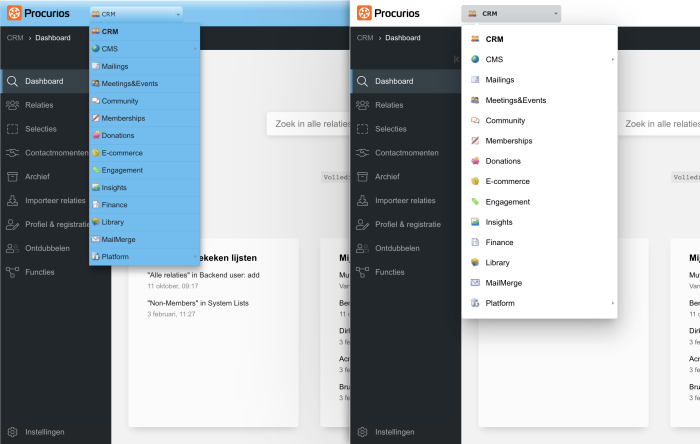
Task: Open Instellingen in right window sidebar
Action: click(406, 432)
